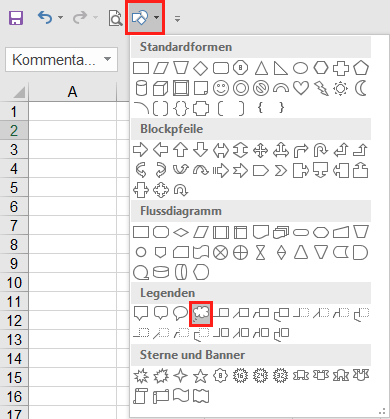The width and height of the screenshot is (390, 419).
Task: Select the flowchart decision diamond
Action: pyautogui.click(x=181, y=232)
